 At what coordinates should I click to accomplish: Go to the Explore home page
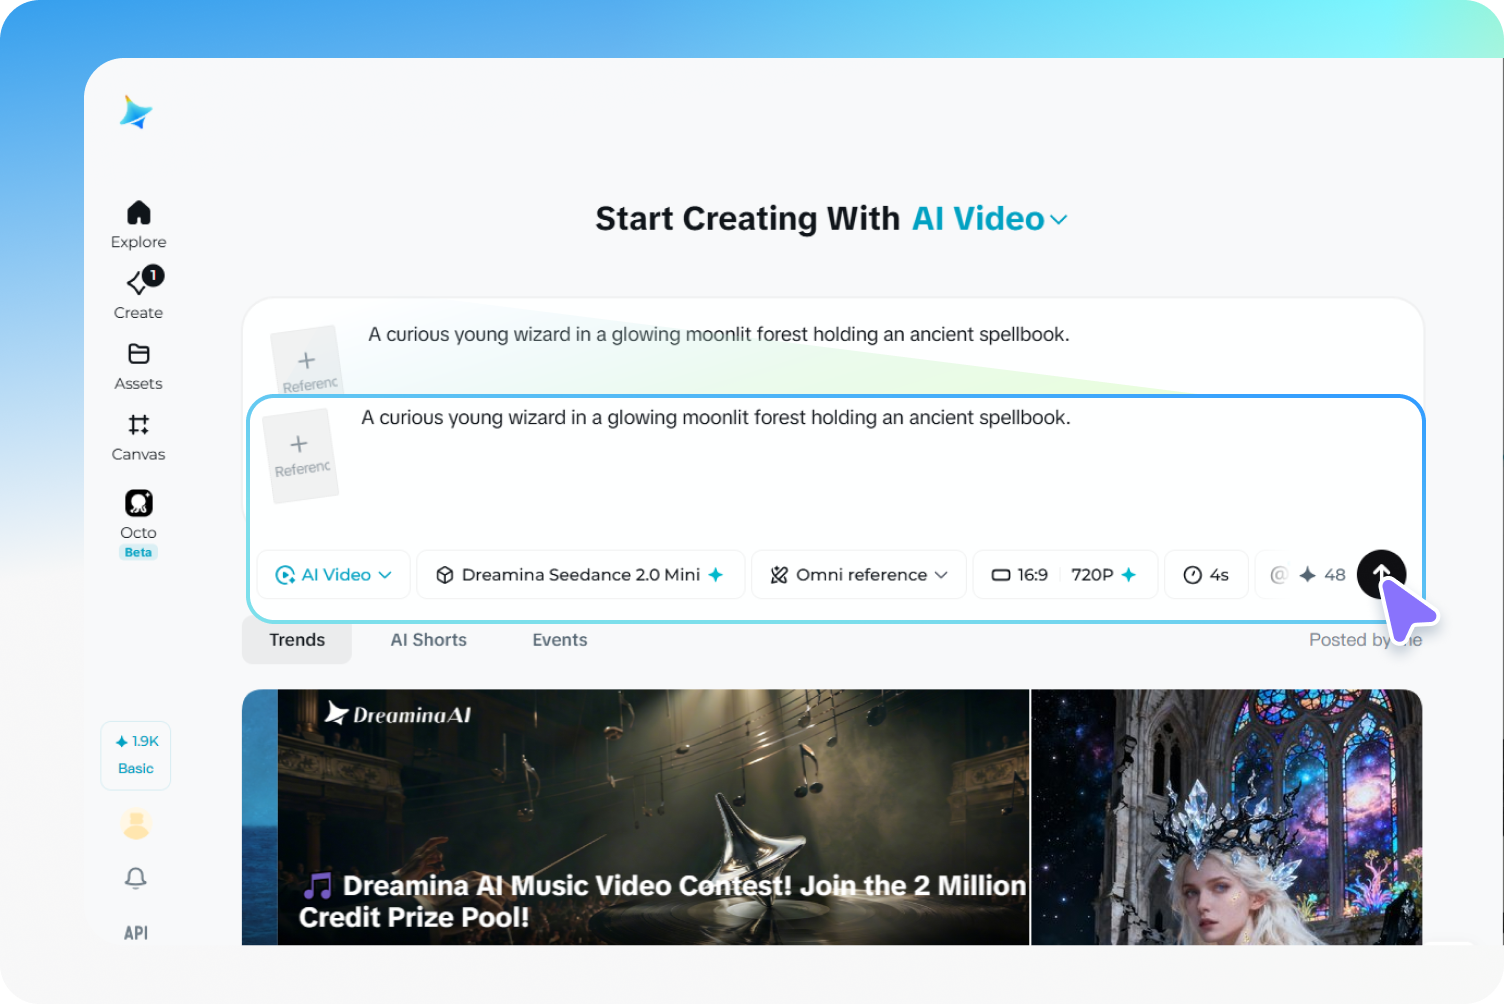click(139, 224)
